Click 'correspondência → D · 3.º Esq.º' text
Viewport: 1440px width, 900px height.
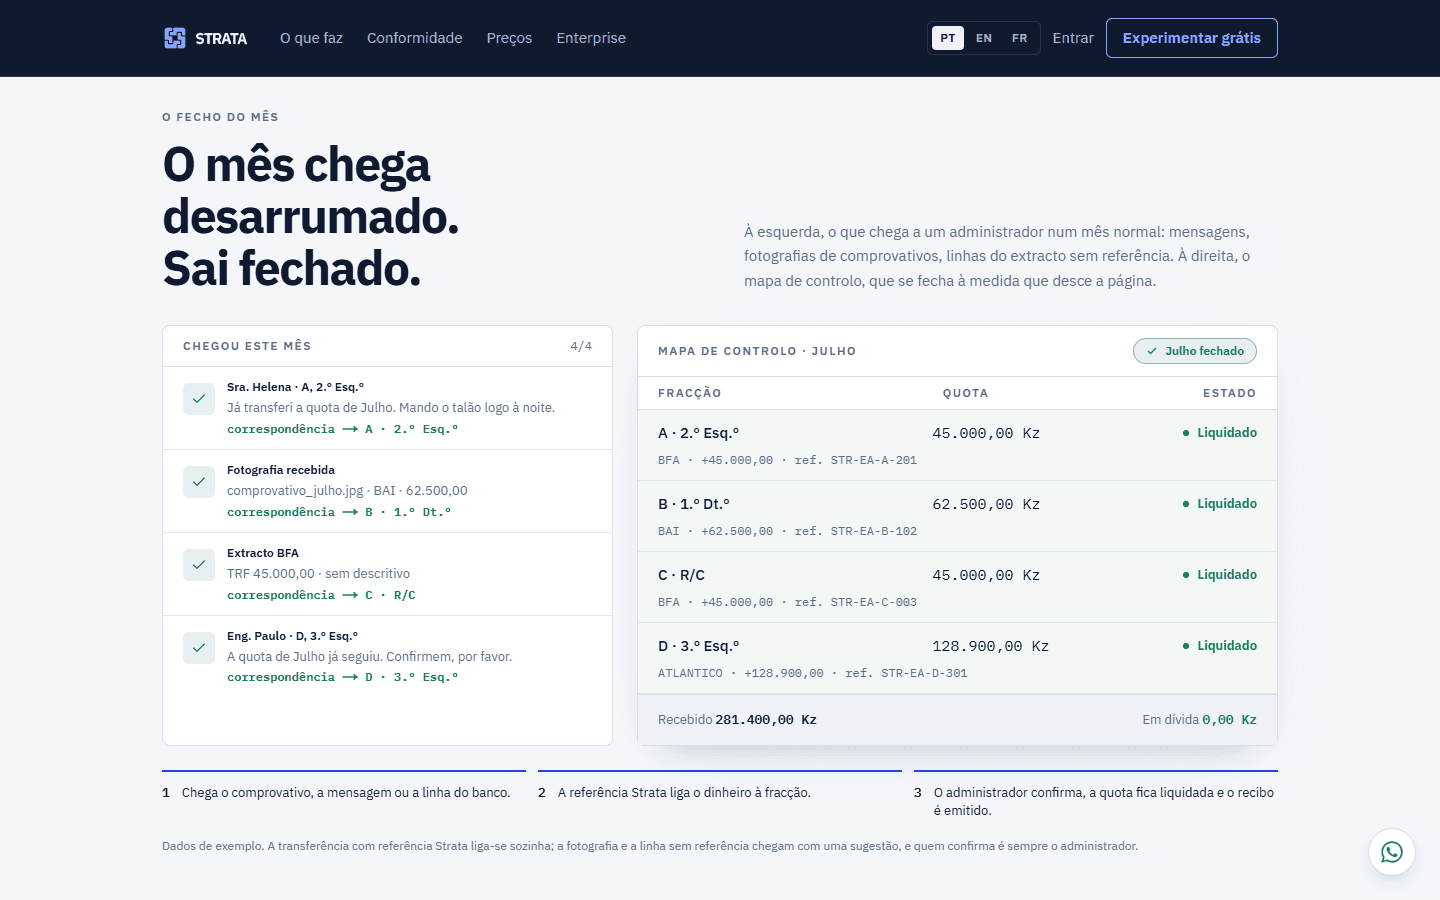(343, 677)
